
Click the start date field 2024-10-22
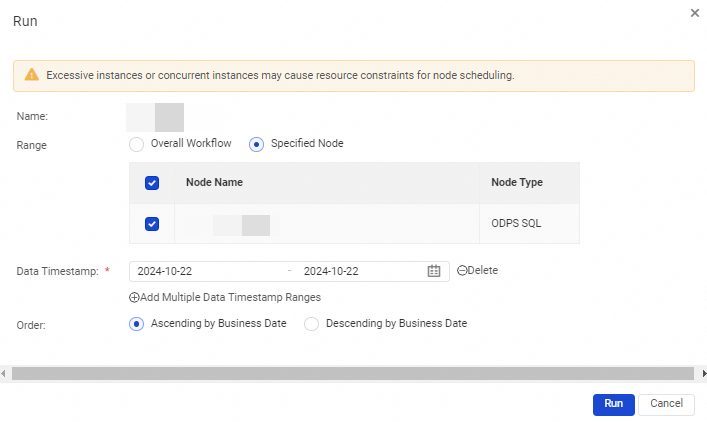tap(165, 271)
